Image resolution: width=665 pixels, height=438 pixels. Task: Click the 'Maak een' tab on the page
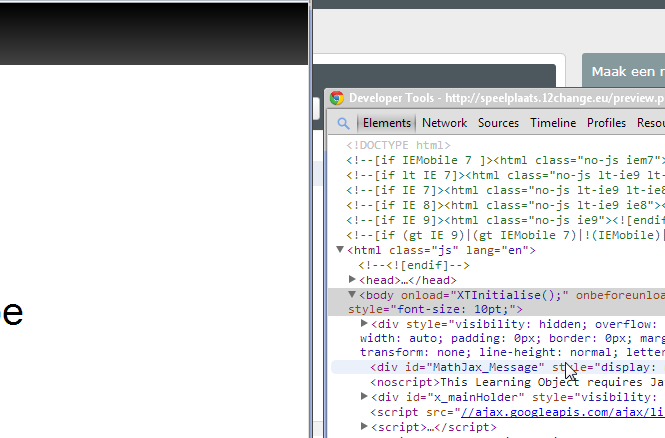coord(623,72)
